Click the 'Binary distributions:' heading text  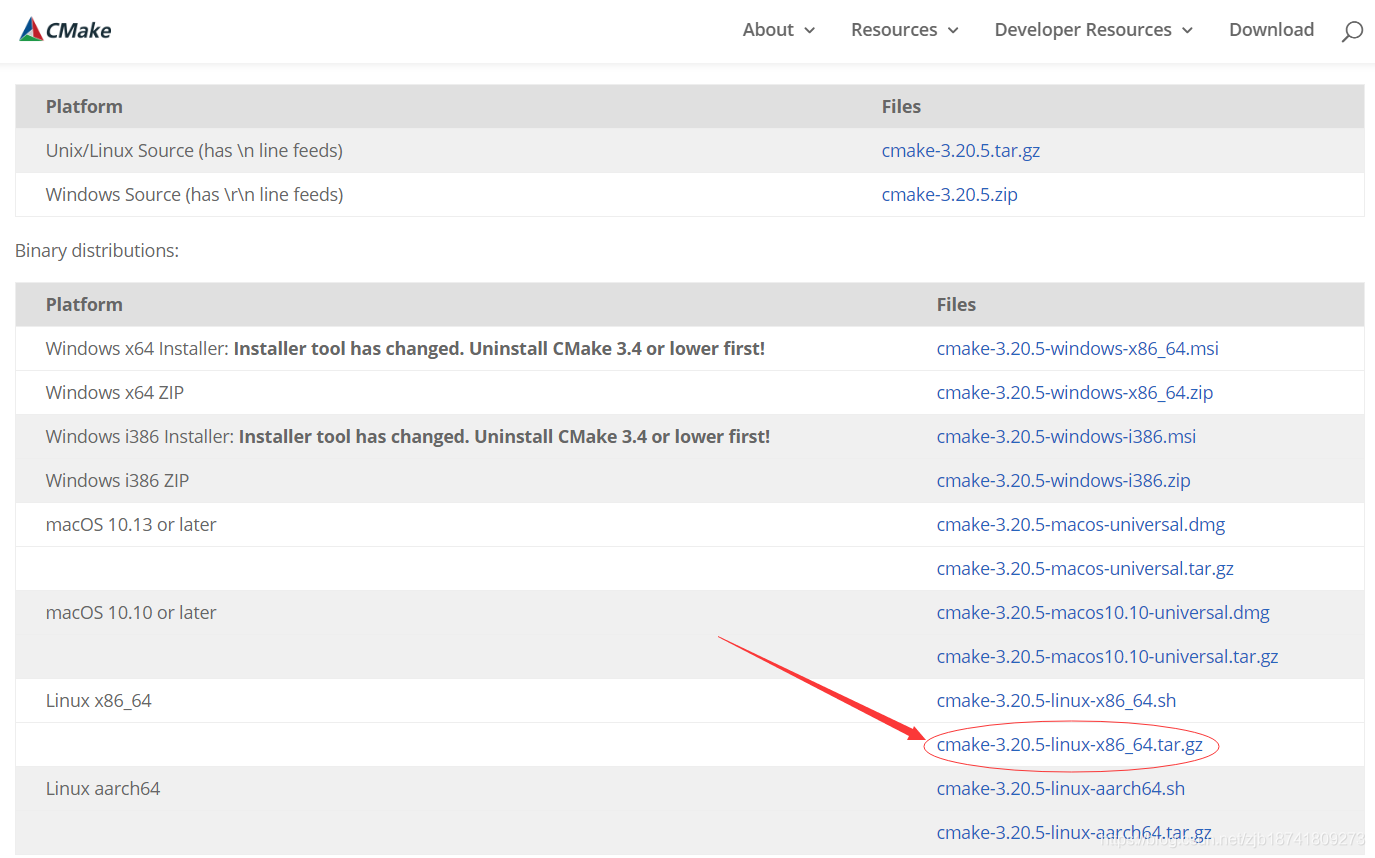click(97, 251)
